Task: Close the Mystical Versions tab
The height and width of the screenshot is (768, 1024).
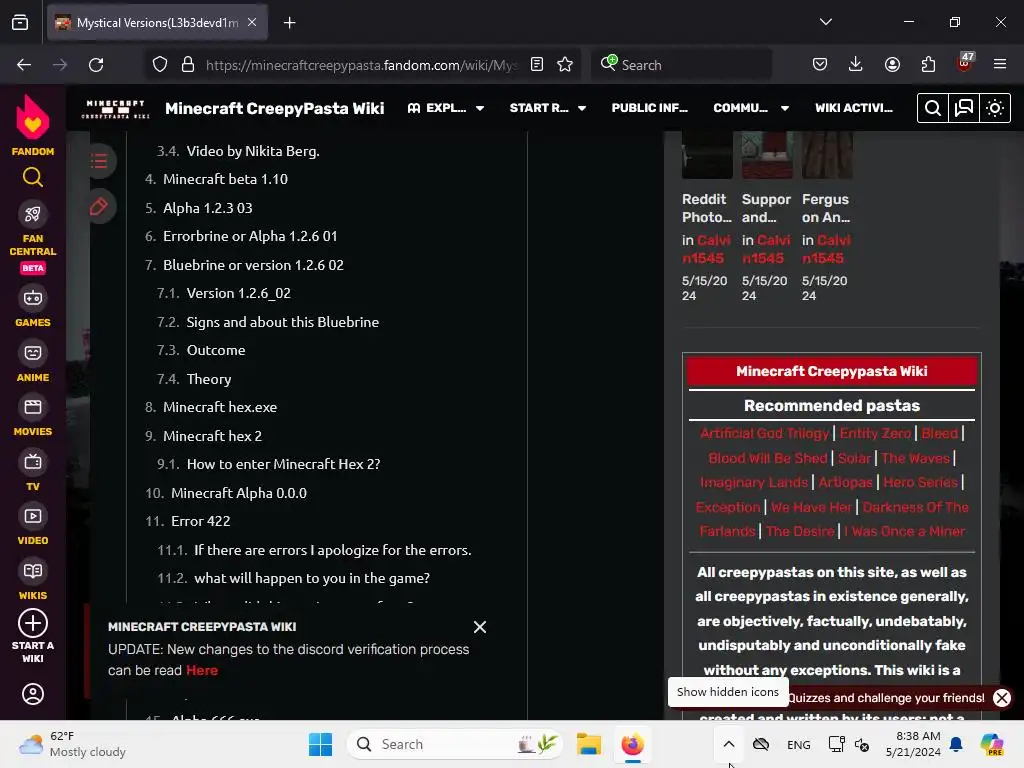Action: pyautogui.click(x=252, y=22)
